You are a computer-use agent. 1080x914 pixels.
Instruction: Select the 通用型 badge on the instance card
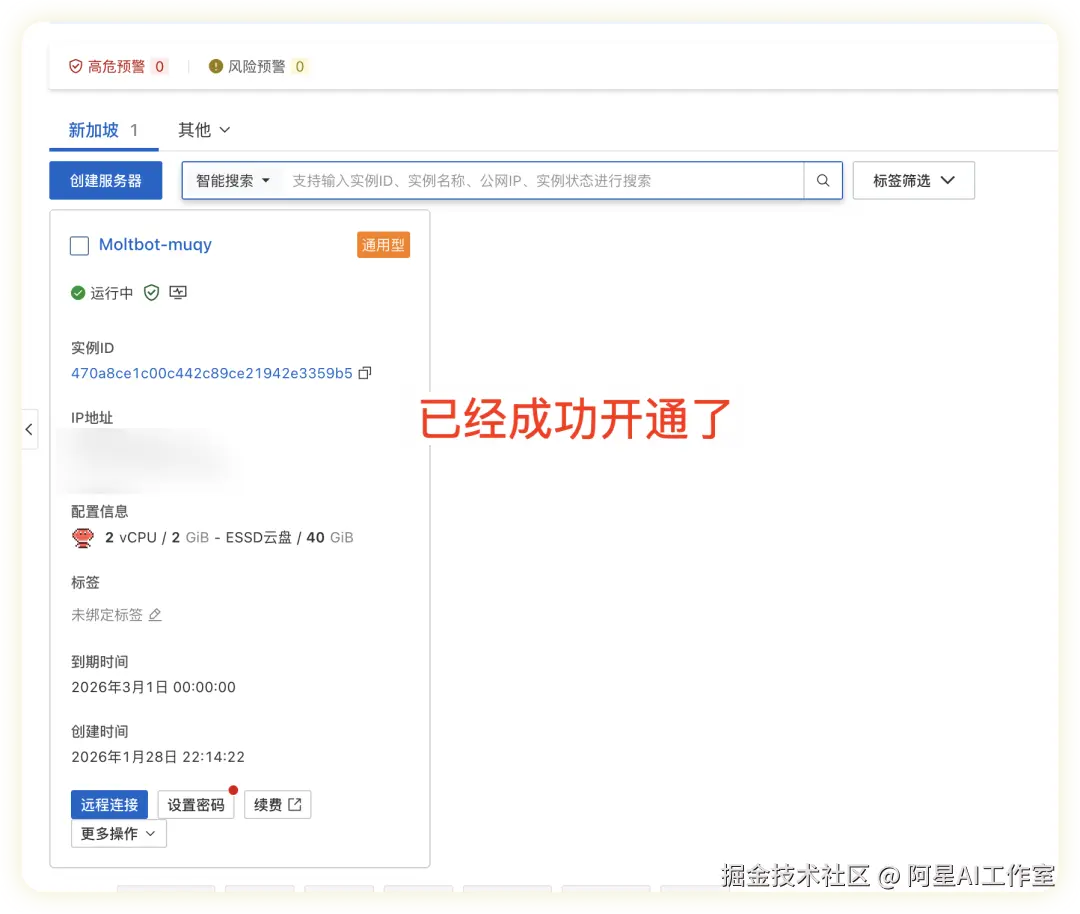(383, 244)
